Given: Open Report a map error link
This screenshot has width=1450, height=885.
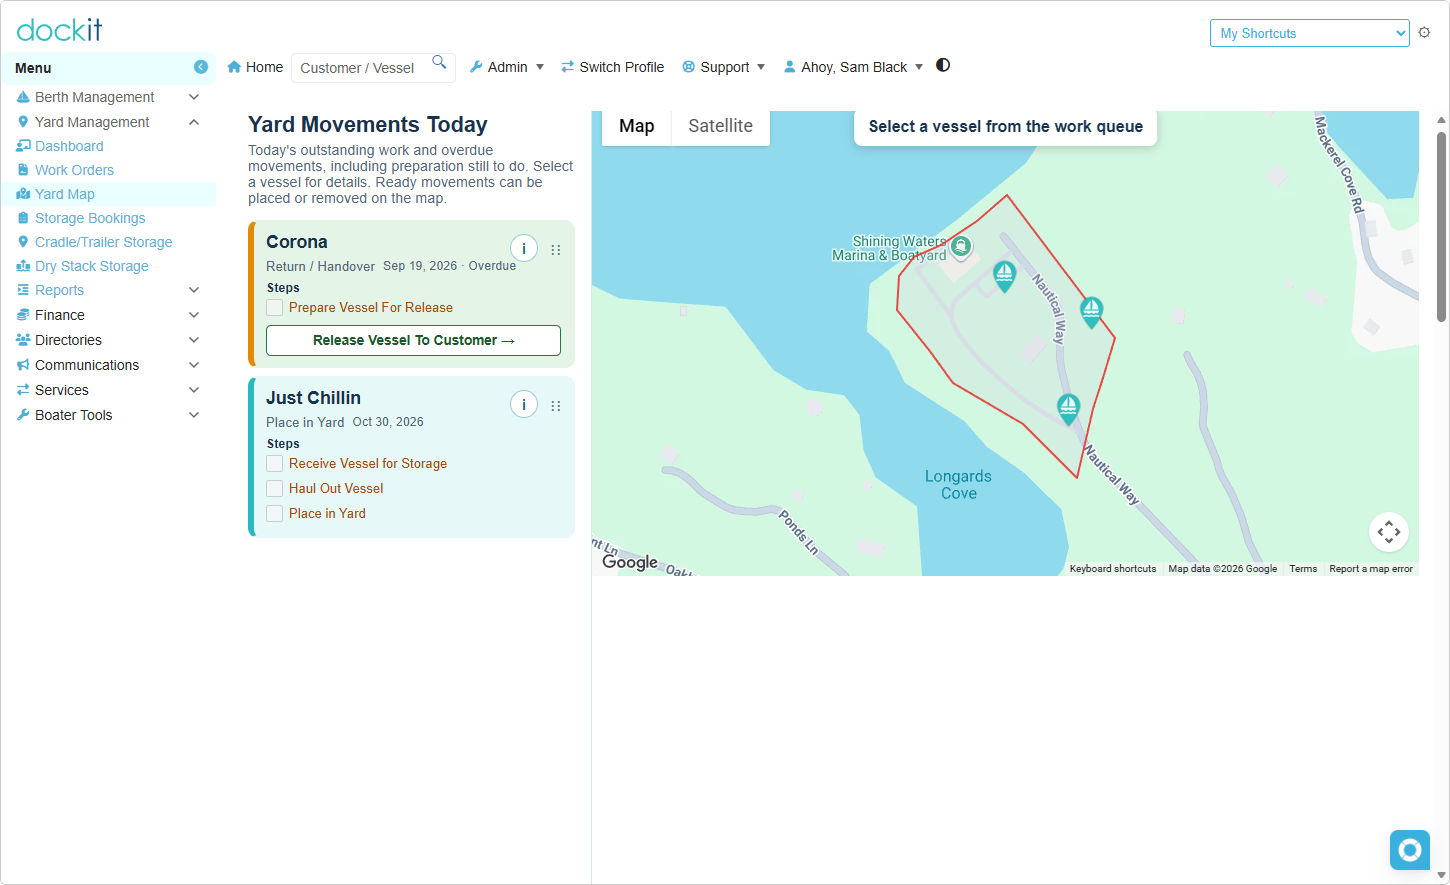Looking at the screenshot, I should click(x=1371, y=569).
